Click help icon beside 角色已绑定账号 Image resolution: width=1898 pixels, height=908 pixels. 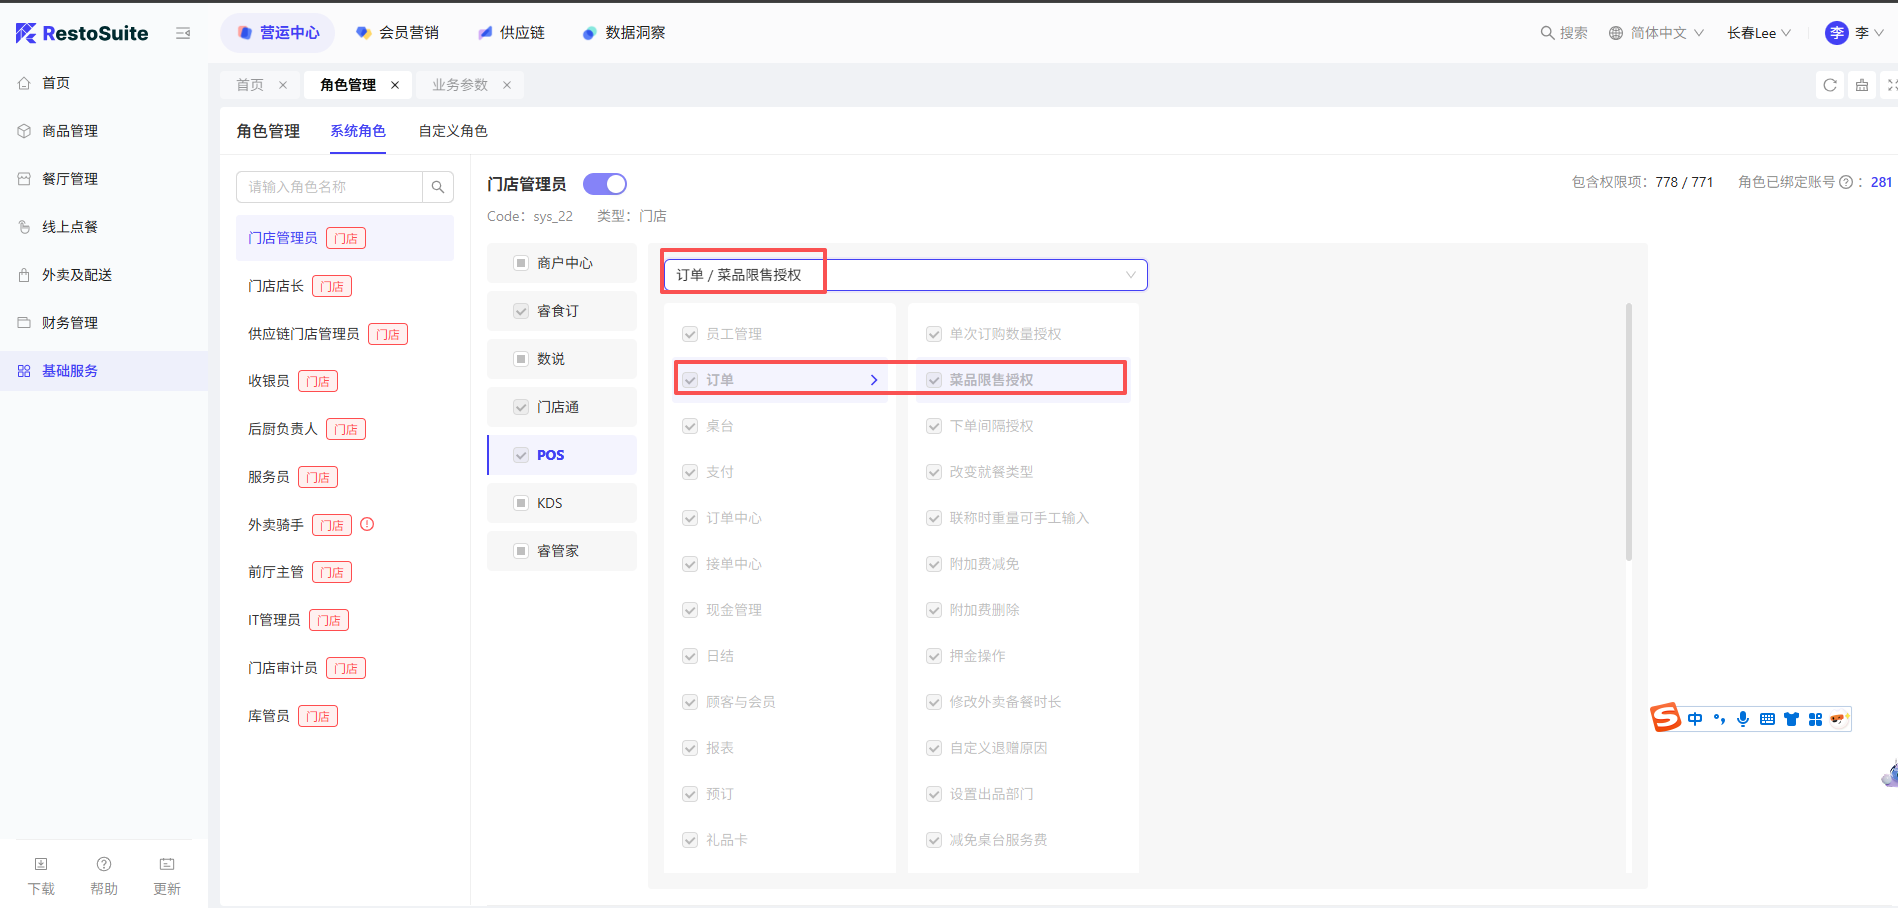point(1846,182)
